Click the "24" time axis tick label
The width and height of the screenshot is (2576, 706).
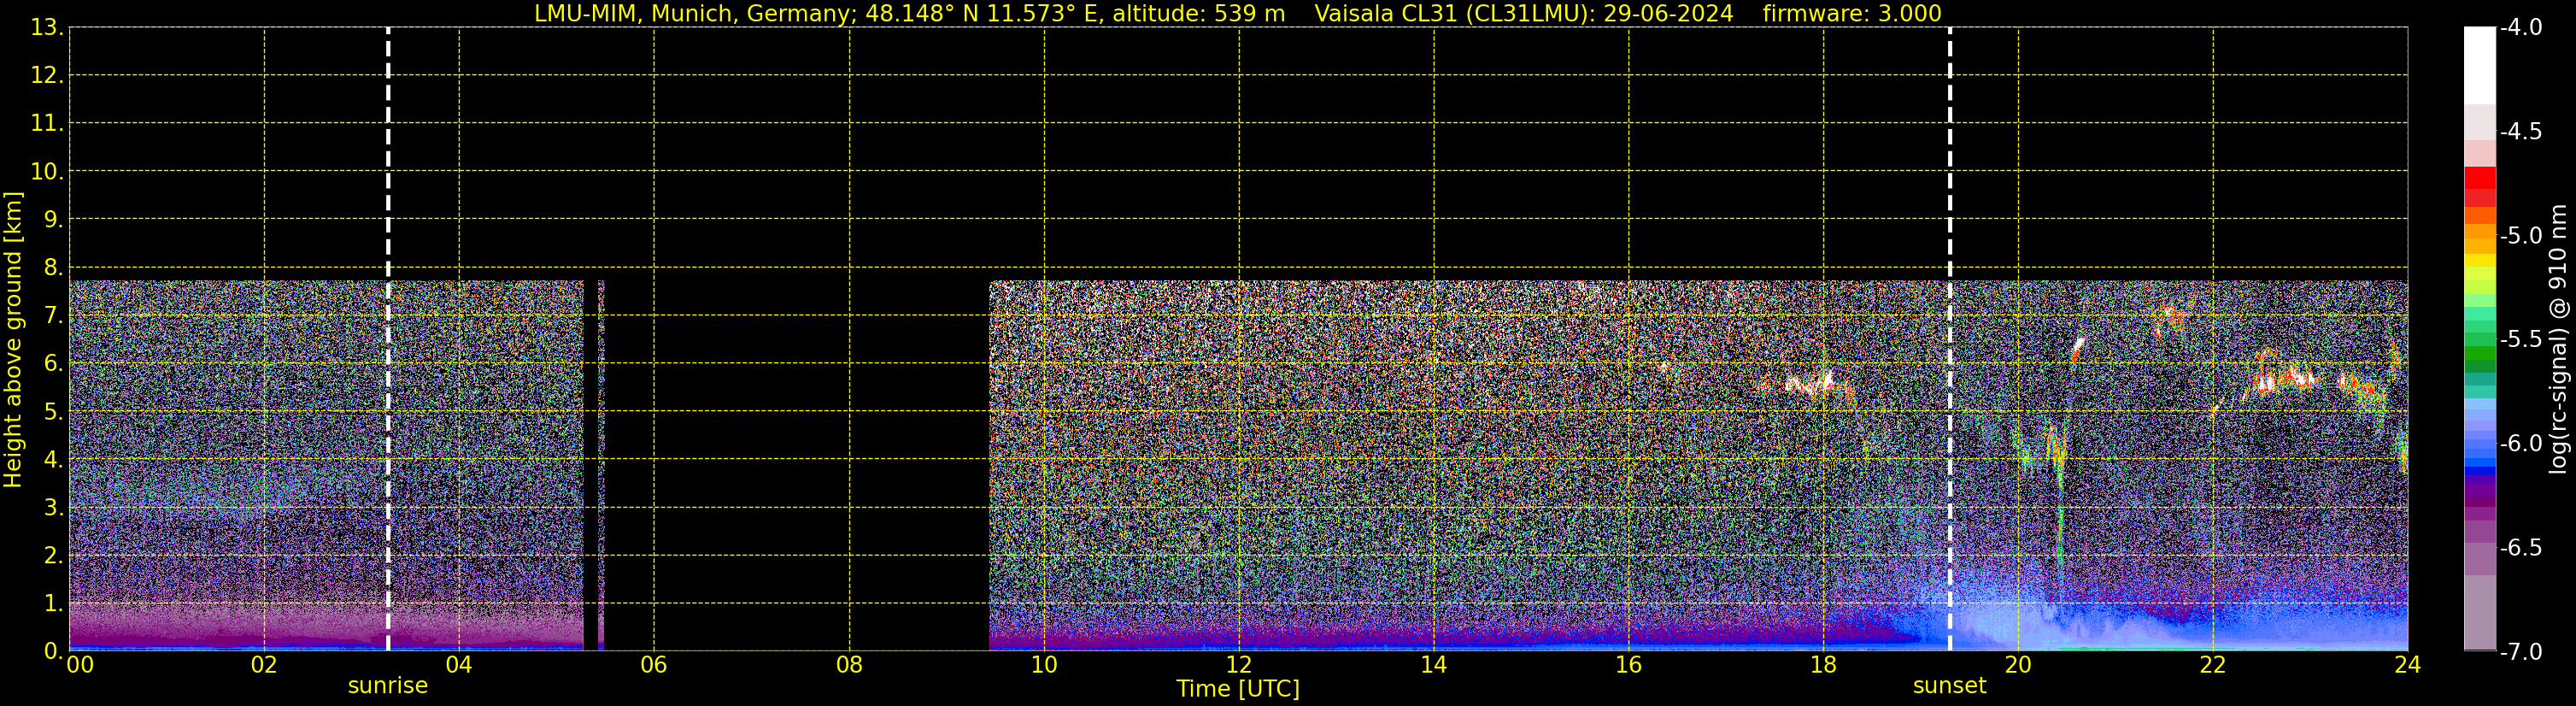coord(2407,666)
